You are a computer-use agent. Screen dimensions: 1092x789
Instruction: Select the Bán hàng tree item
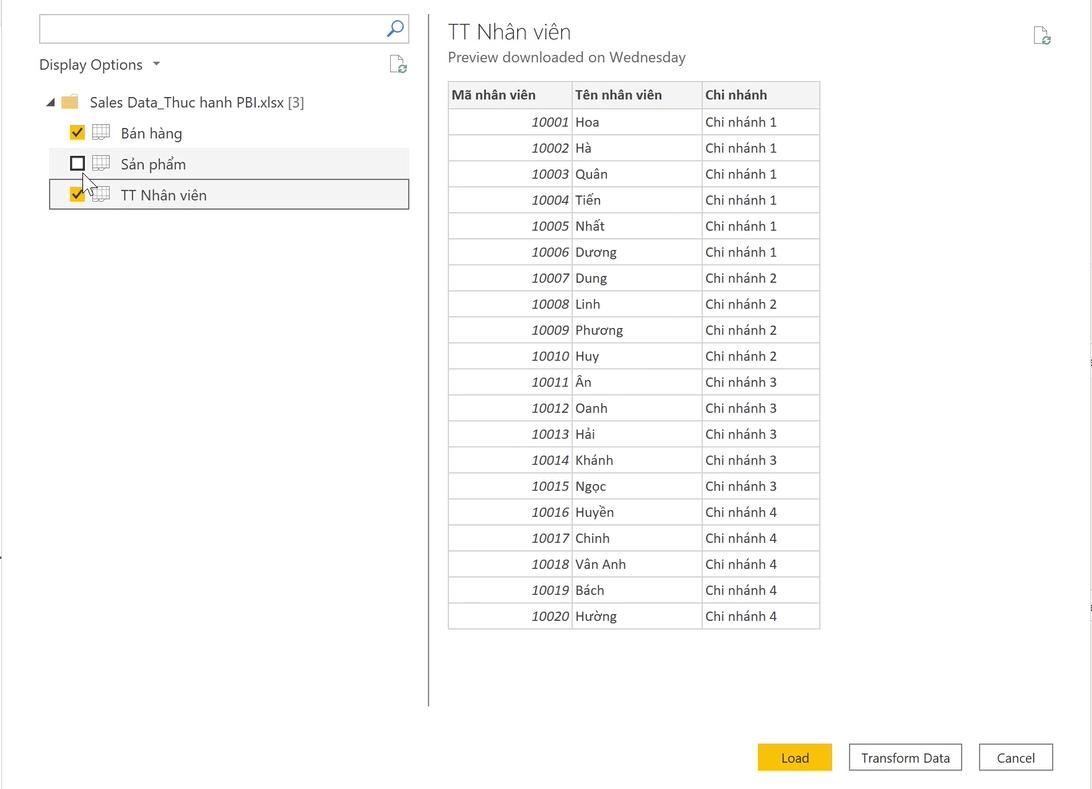click(152, 132)
